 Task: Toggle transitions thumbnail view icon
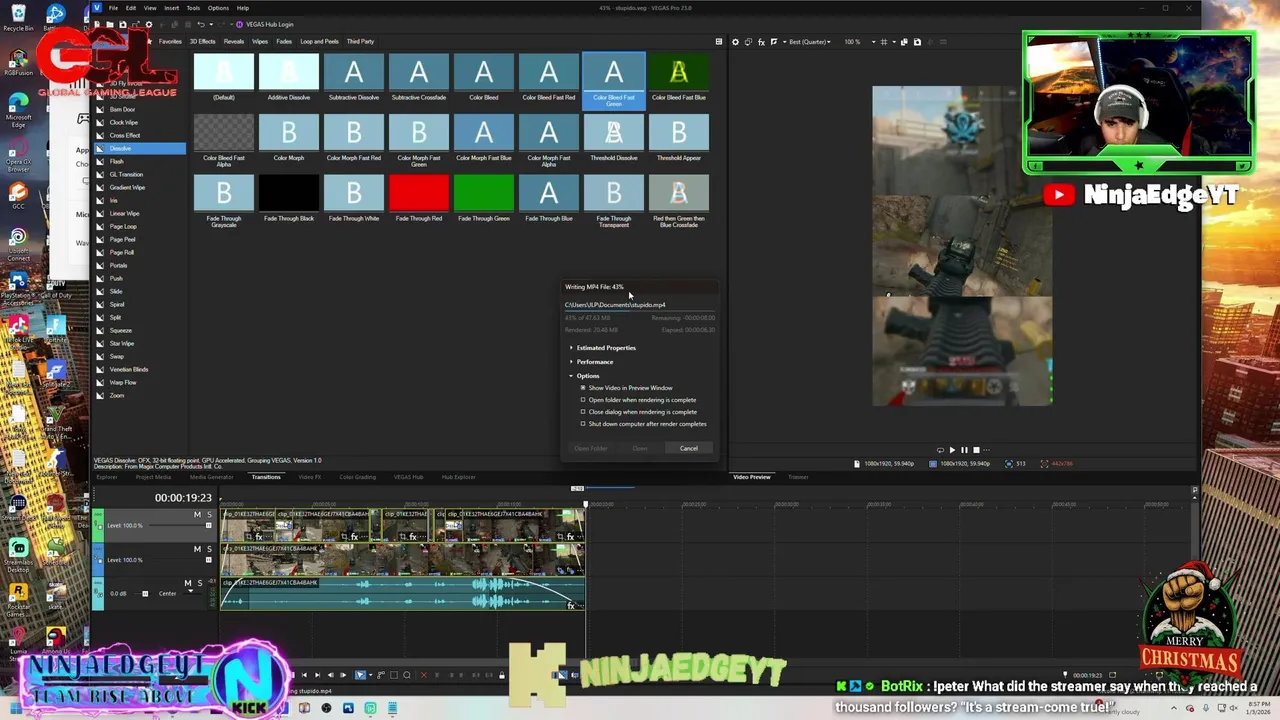click(x=718, y=42)
